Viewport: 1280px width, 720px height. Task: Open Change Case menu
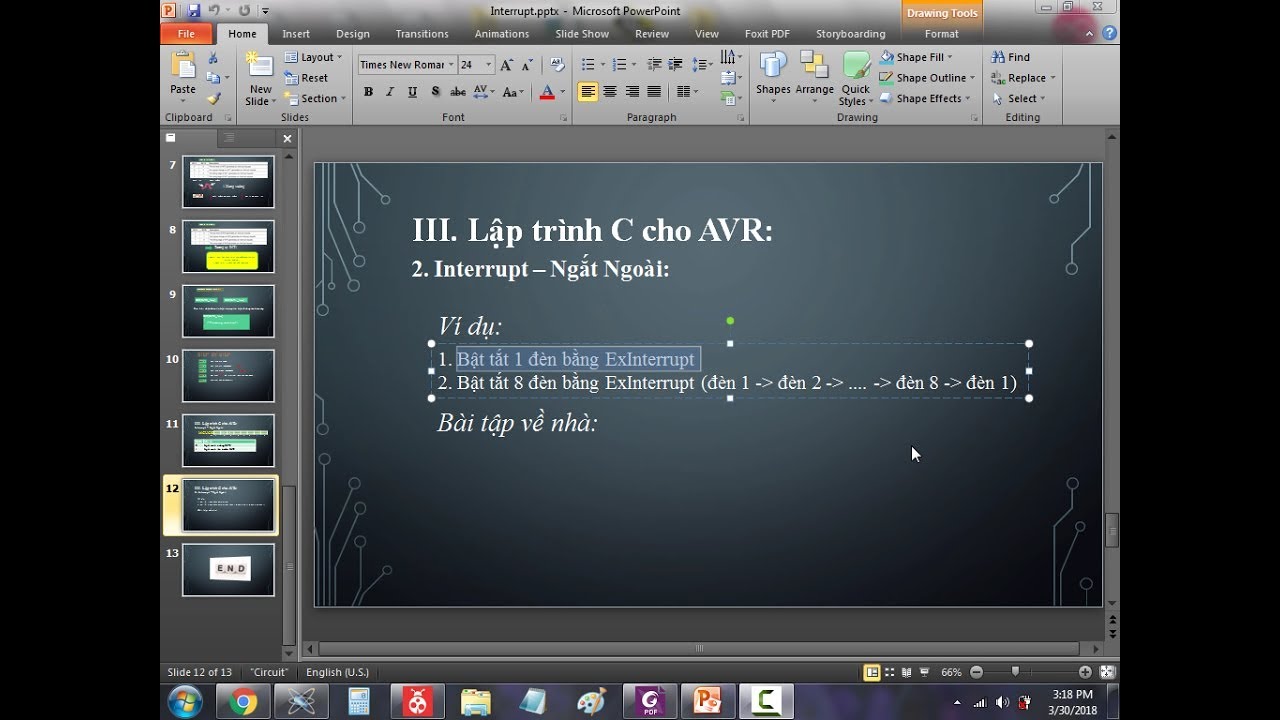pyautogui.click(x=513, y=92)
